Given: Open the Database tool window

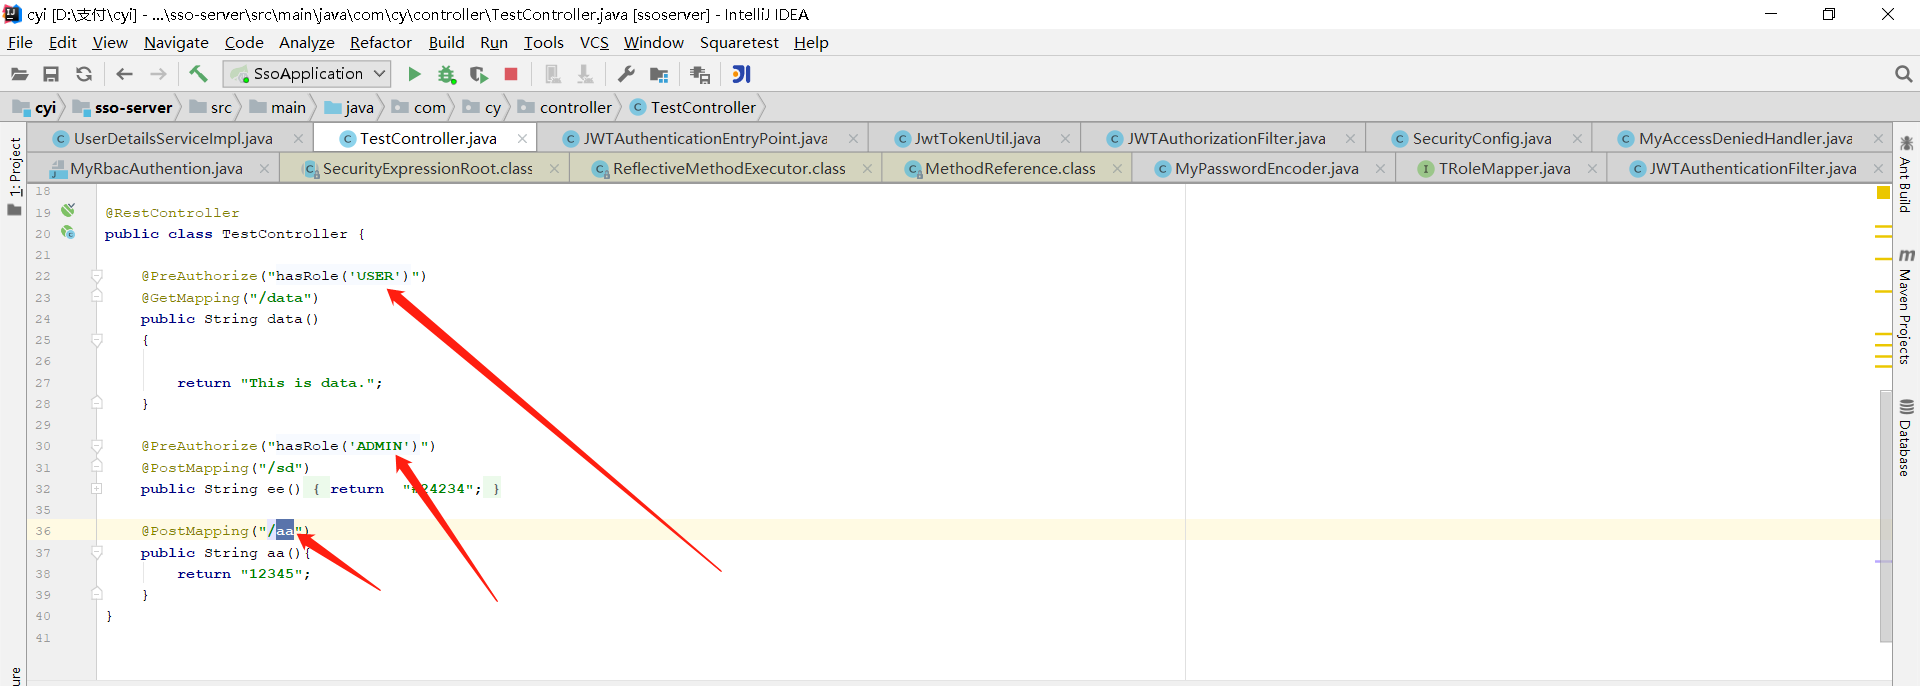Looking at the screenshot, I should pyautogui.click(x=1906, y=438).
